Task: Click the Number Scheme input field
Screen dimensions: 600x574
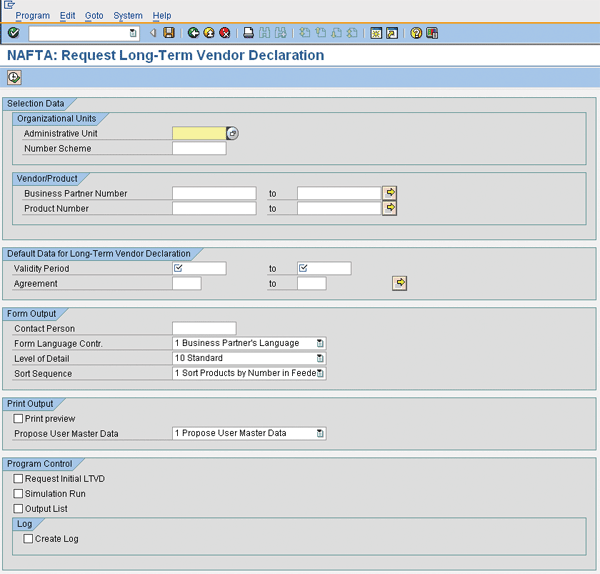Action: click(199, 148)
